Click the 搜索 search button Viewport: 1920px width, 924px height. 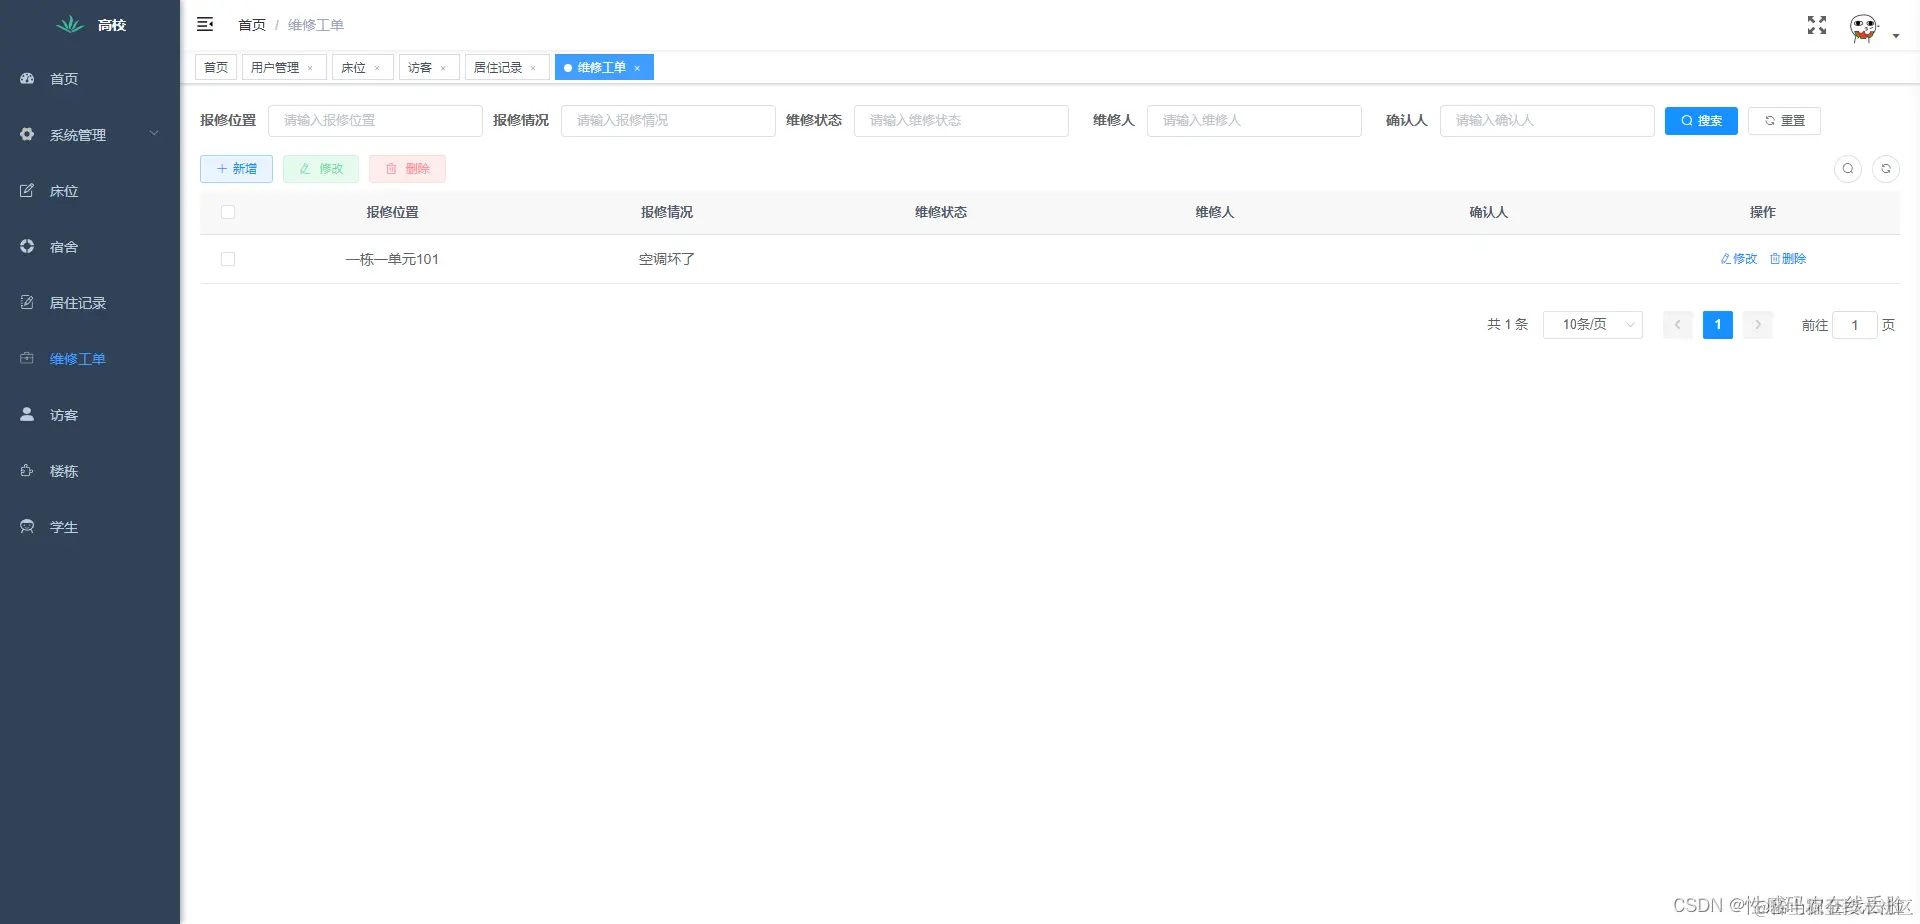tap(1700, 120)
